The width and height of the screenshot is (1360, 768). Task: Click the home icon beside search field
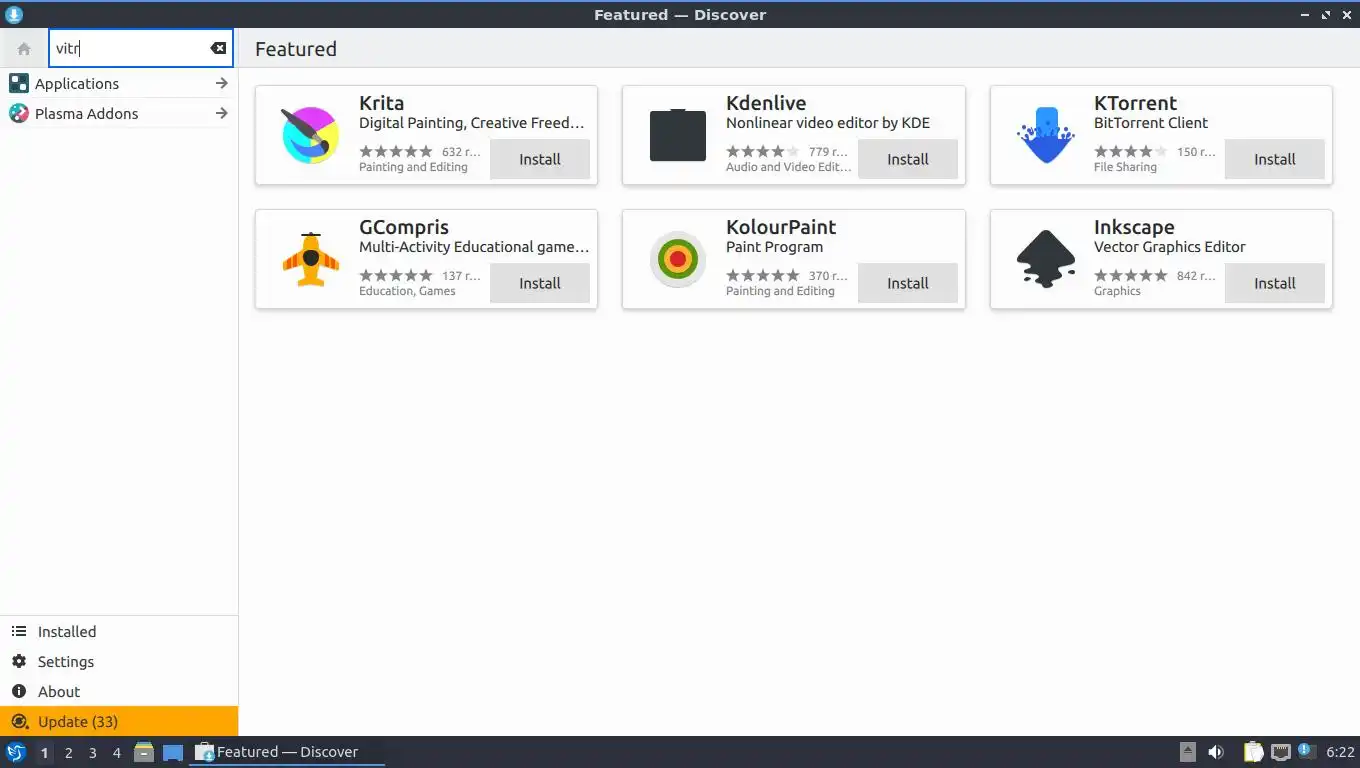point(24,48)
